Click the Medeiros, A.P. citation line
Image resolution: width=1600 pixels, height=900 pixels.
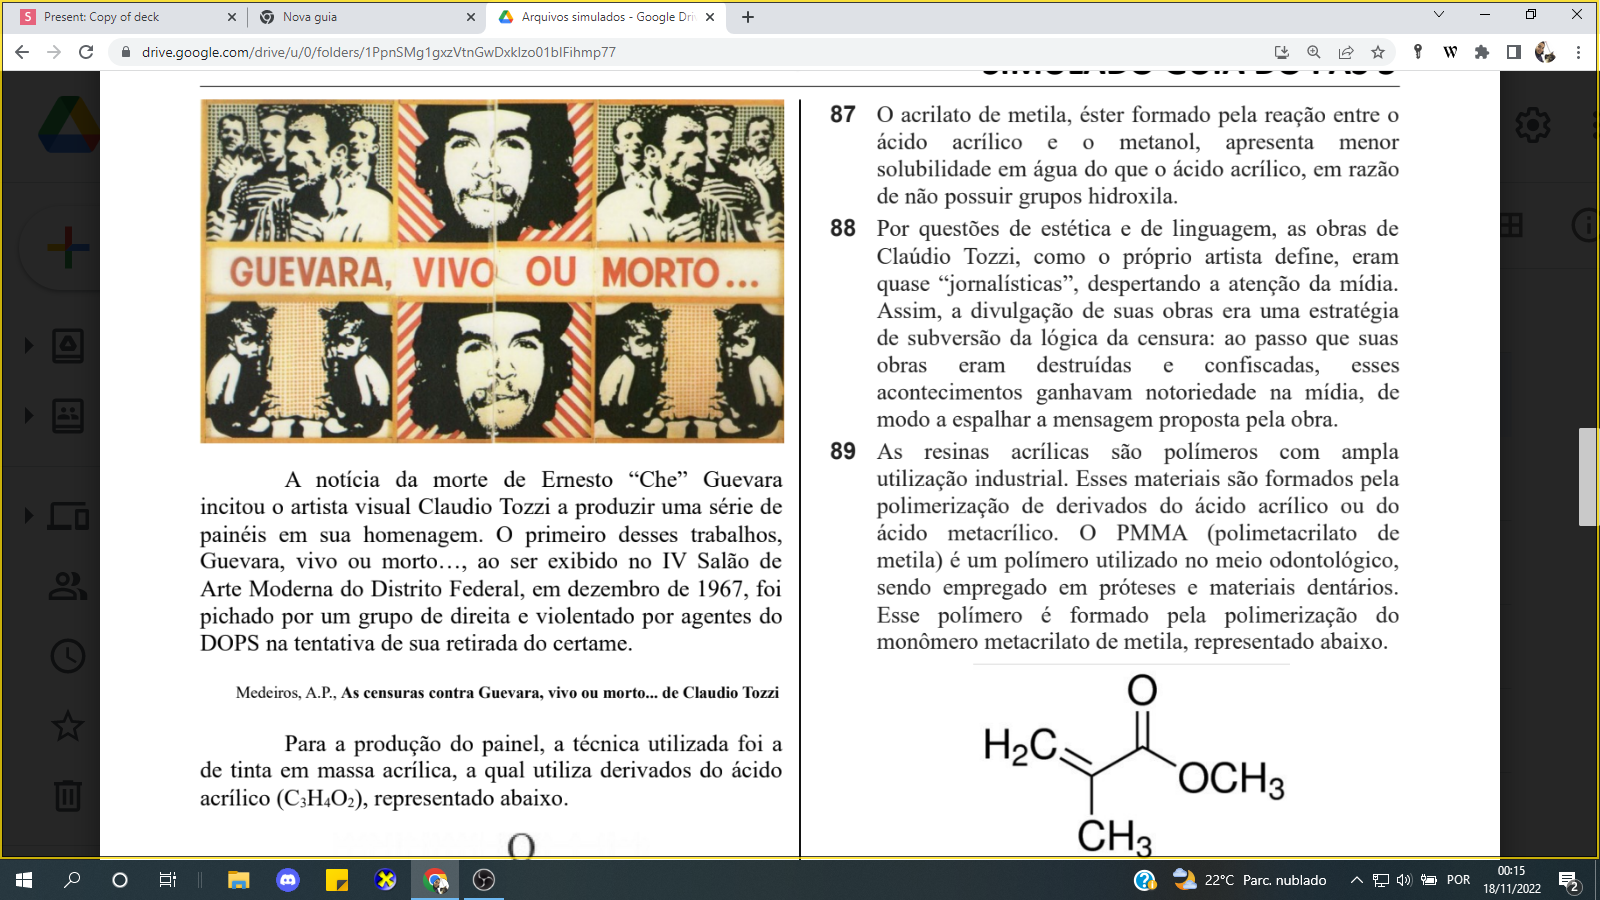pos(507,693)
